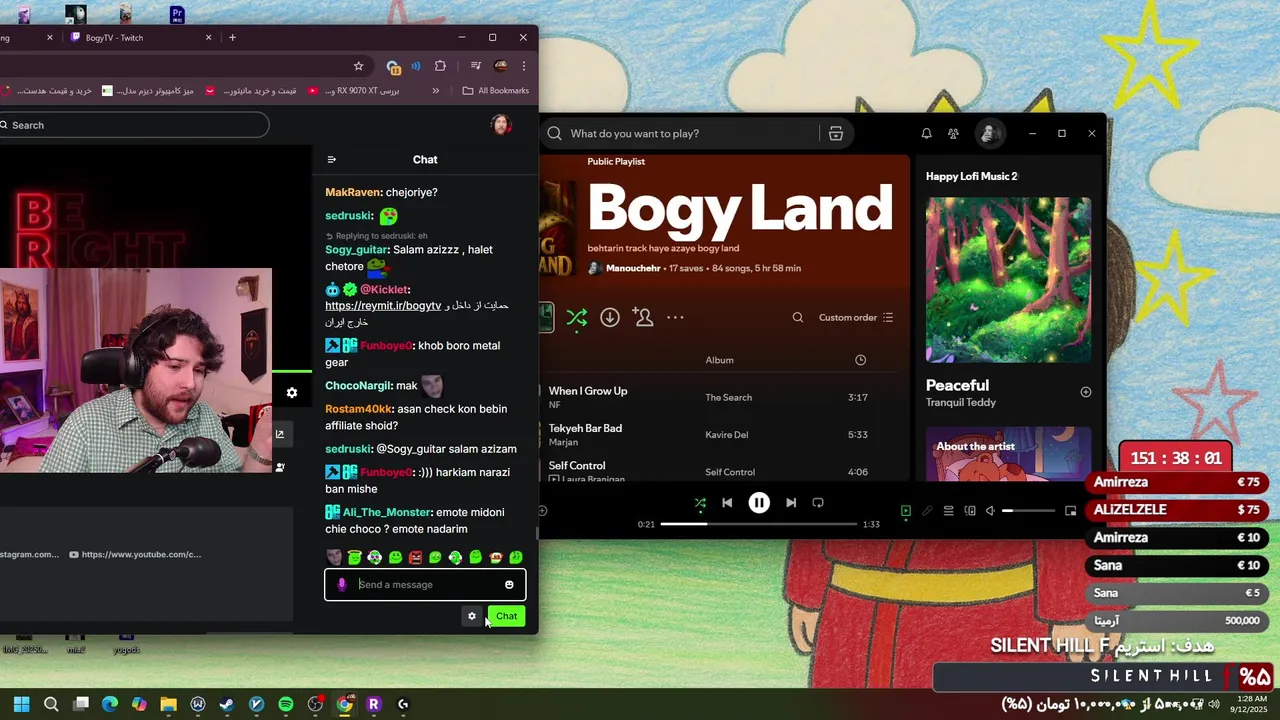1280x720 pixels.
Task: Open the Custom order sort dropdown
Action: (856, 317)
